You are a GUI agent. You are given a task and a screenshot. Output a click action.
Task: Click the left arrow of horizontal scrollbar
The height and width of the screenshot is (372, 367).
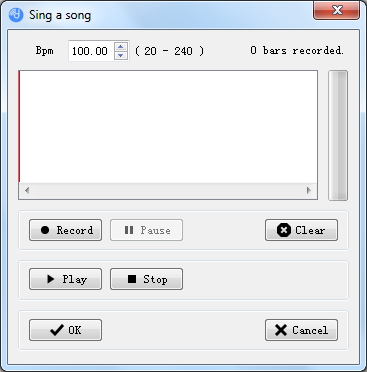point(27,190)
